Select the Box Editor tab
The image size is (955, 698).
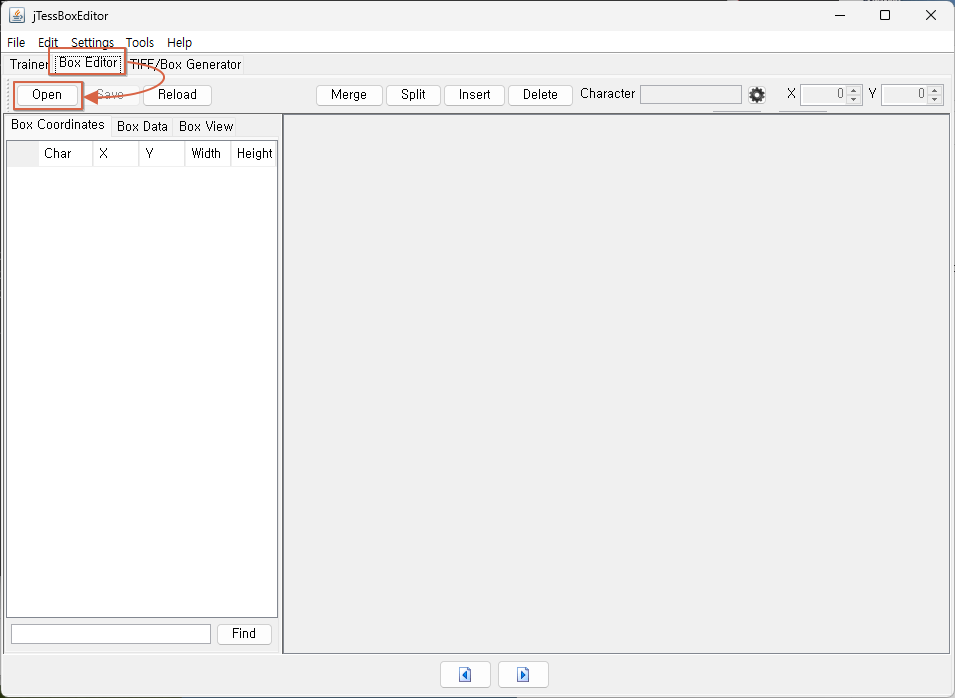click(88, 63)
